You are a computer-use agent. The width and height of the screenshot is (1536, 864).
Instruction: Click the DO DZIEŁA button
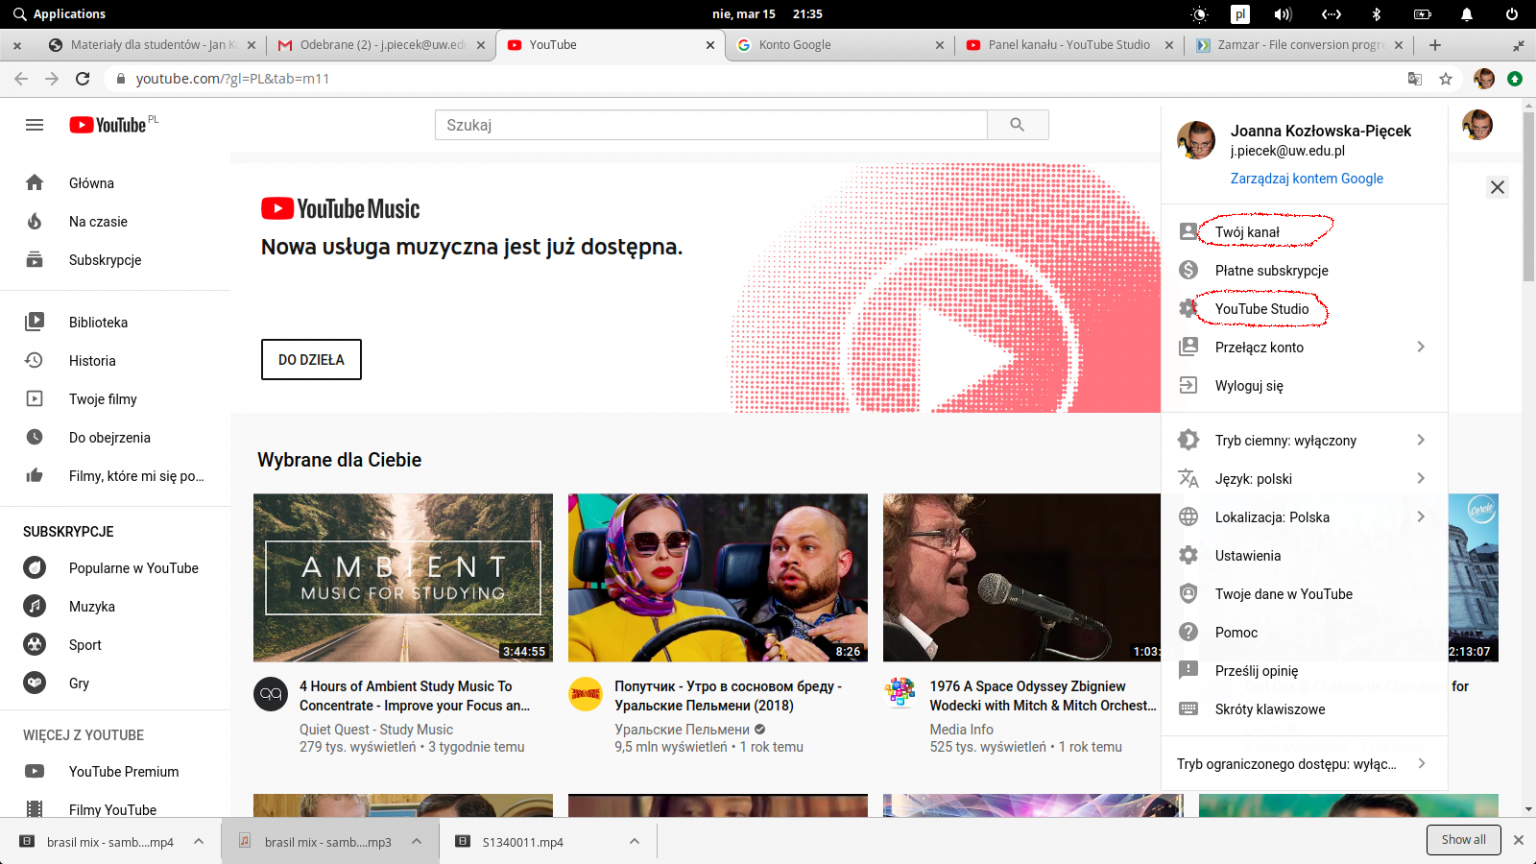pos(311,360)
